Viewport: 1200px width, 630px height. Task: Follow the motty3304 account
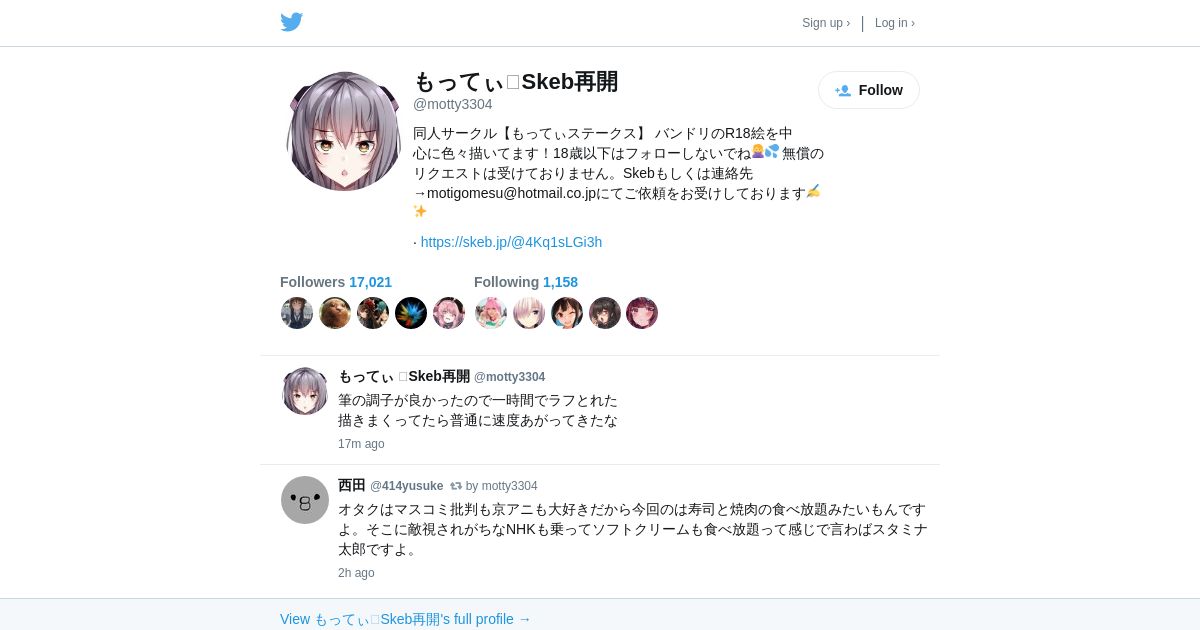click(x=869, y=90)
